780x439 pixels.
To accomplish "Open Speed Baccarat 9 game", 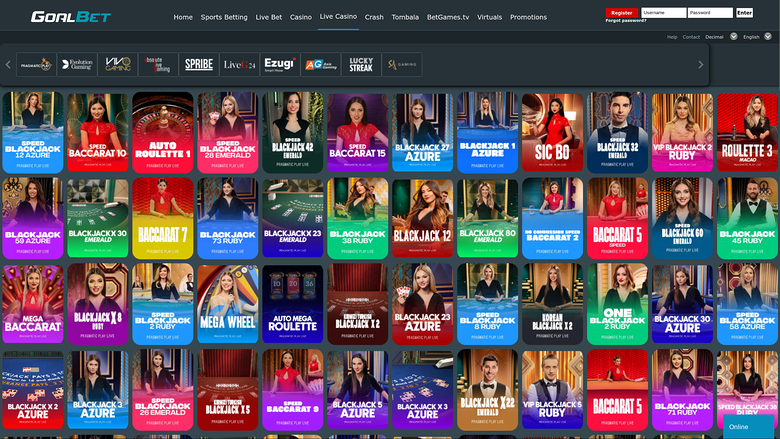I will pyautogui.click(x=292, y=390).
